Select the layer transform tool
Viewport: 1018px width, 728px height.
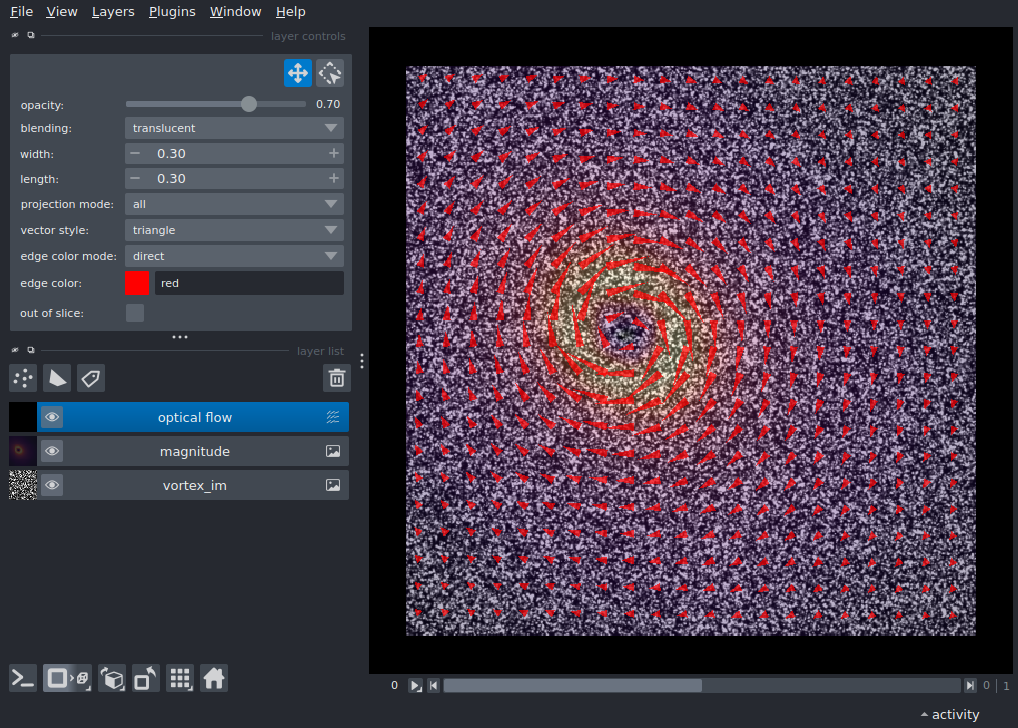pyautogui.click(x=329, y=72)
